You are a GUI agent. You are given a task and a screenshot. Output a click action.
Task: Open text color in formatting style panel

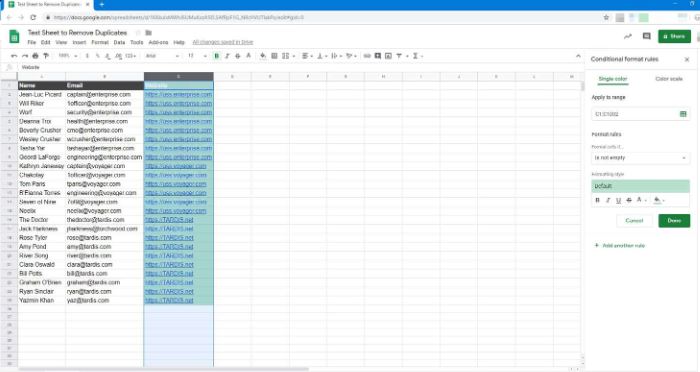(641, 200)
